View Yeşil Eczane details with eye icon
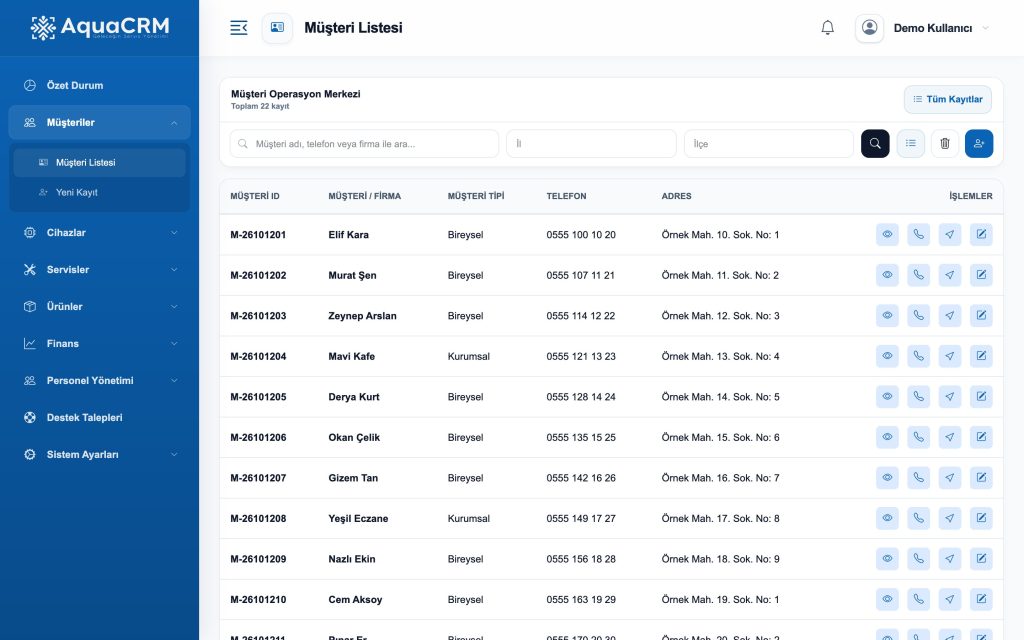Screen dimensions: 1024x640 [x=887, y=518]
